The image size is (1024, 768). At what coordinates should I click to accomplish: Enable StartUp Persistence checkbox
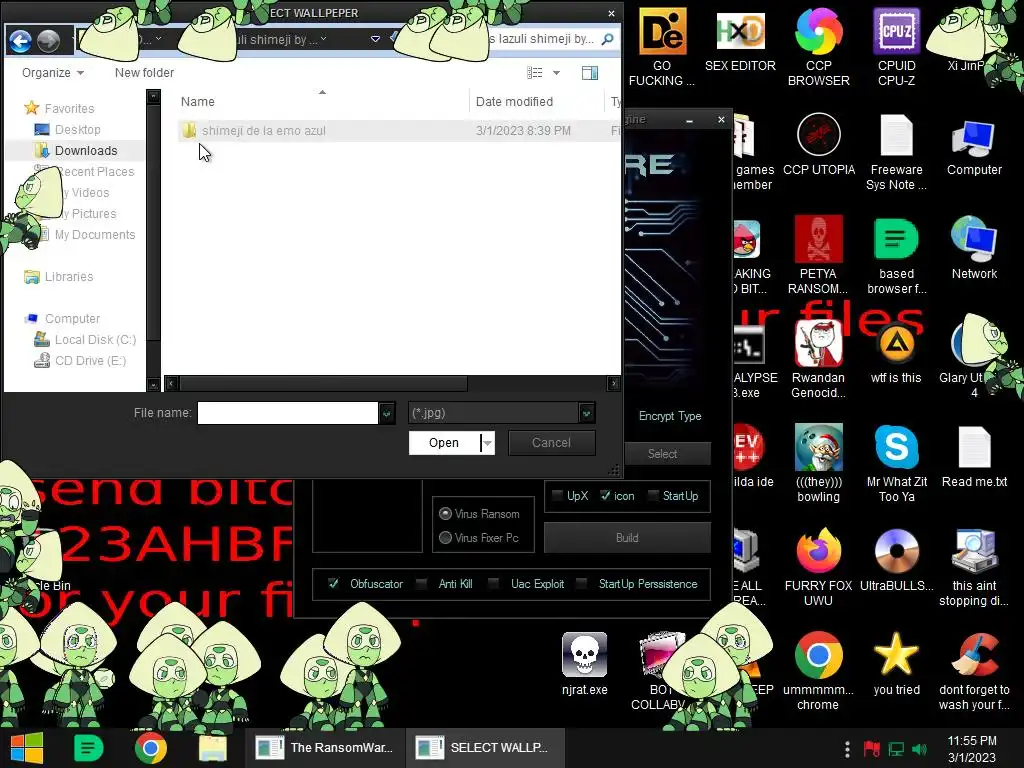pyautogui.click(x=582, y=584)
